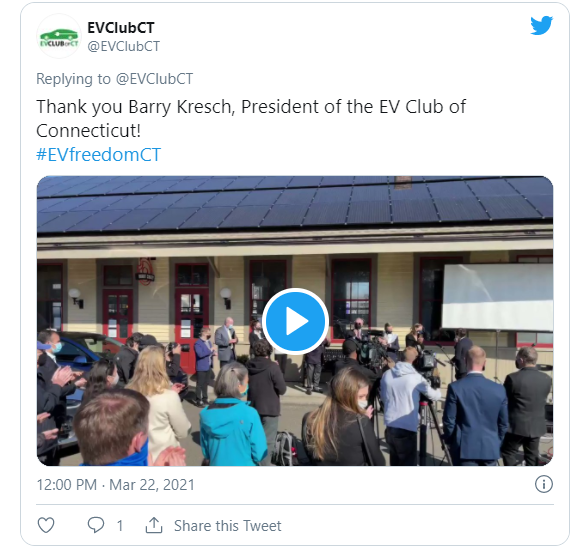Like the tweet with the heart icon

pyautogui.click(x=46, y=525)
